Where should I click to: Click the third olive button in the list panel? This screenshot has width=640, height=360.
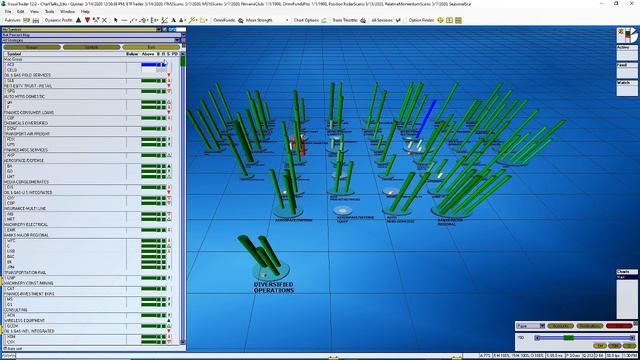coord(151,47)
